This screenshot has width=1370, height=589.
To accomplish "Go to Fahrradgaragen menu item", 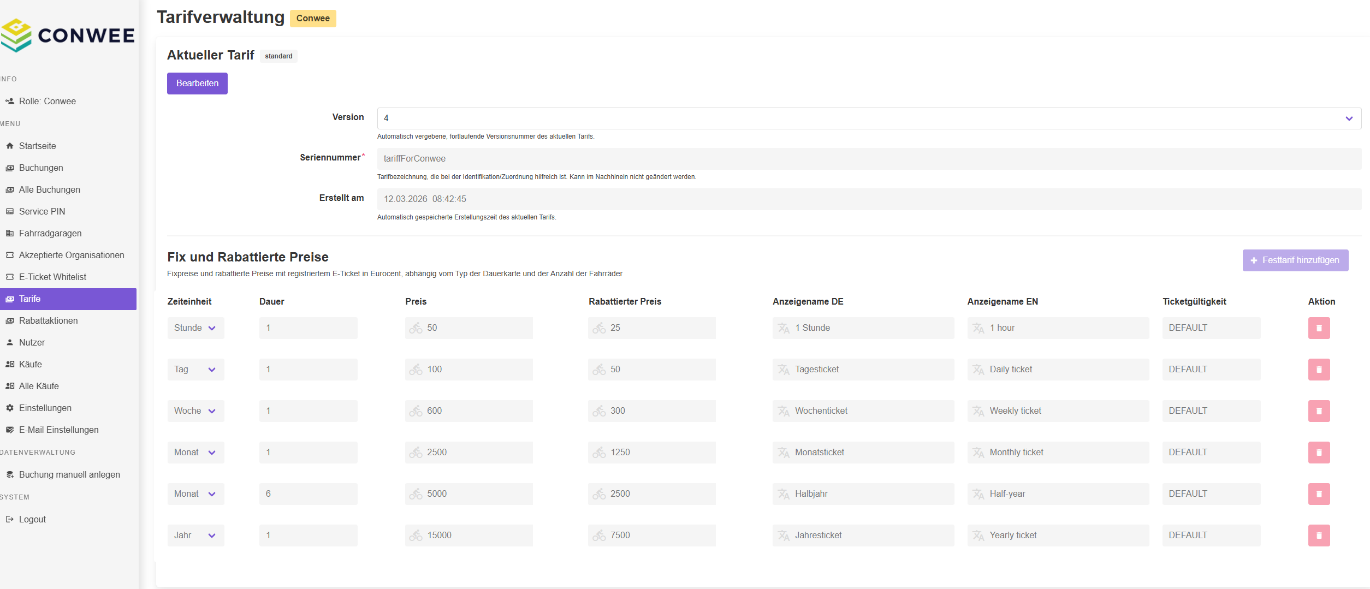I will click(68, 233).
